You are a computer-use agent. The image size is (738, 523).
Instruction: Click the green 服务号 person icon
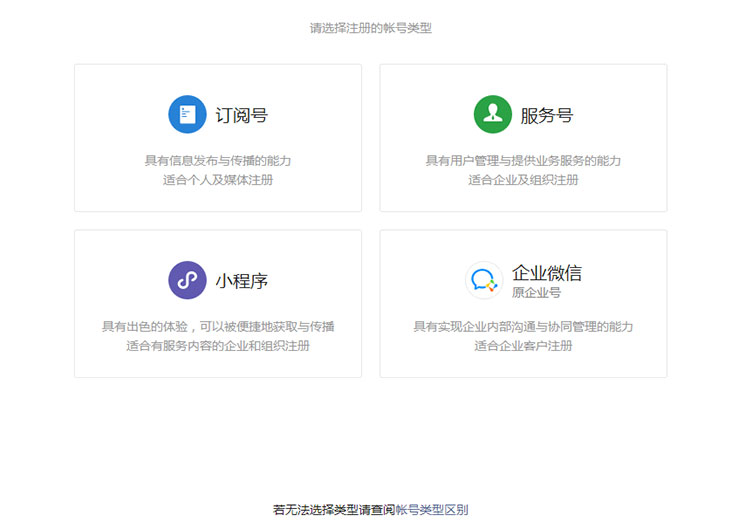(x=492, y=115)
